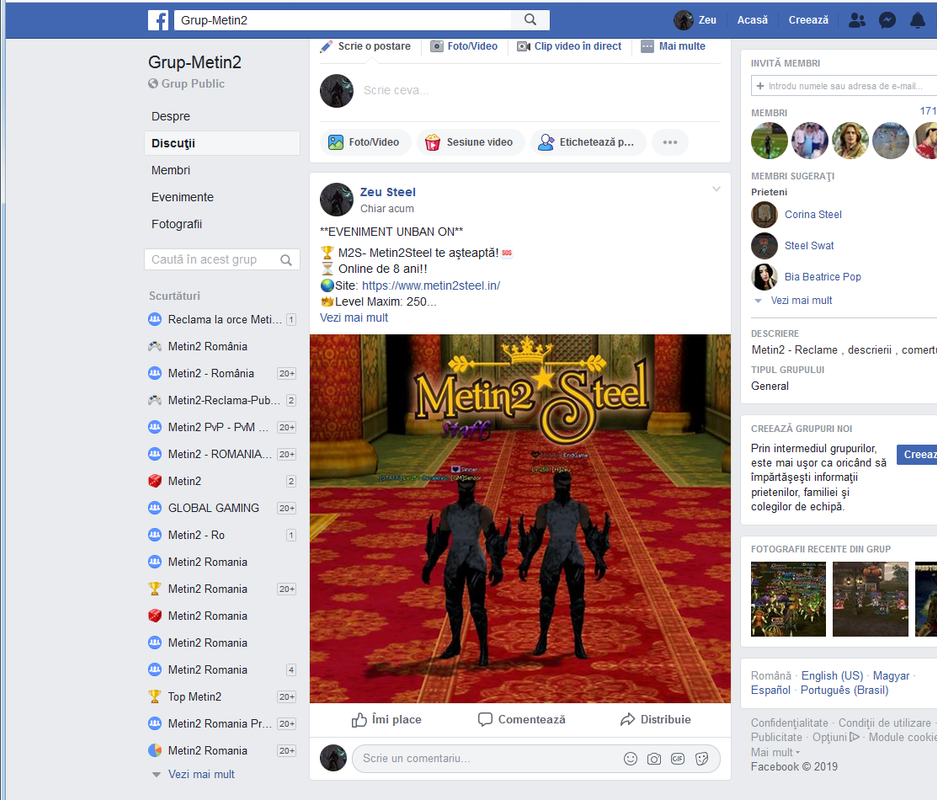Expand Vezi mai mult under shortcuts

click(201, 774)
